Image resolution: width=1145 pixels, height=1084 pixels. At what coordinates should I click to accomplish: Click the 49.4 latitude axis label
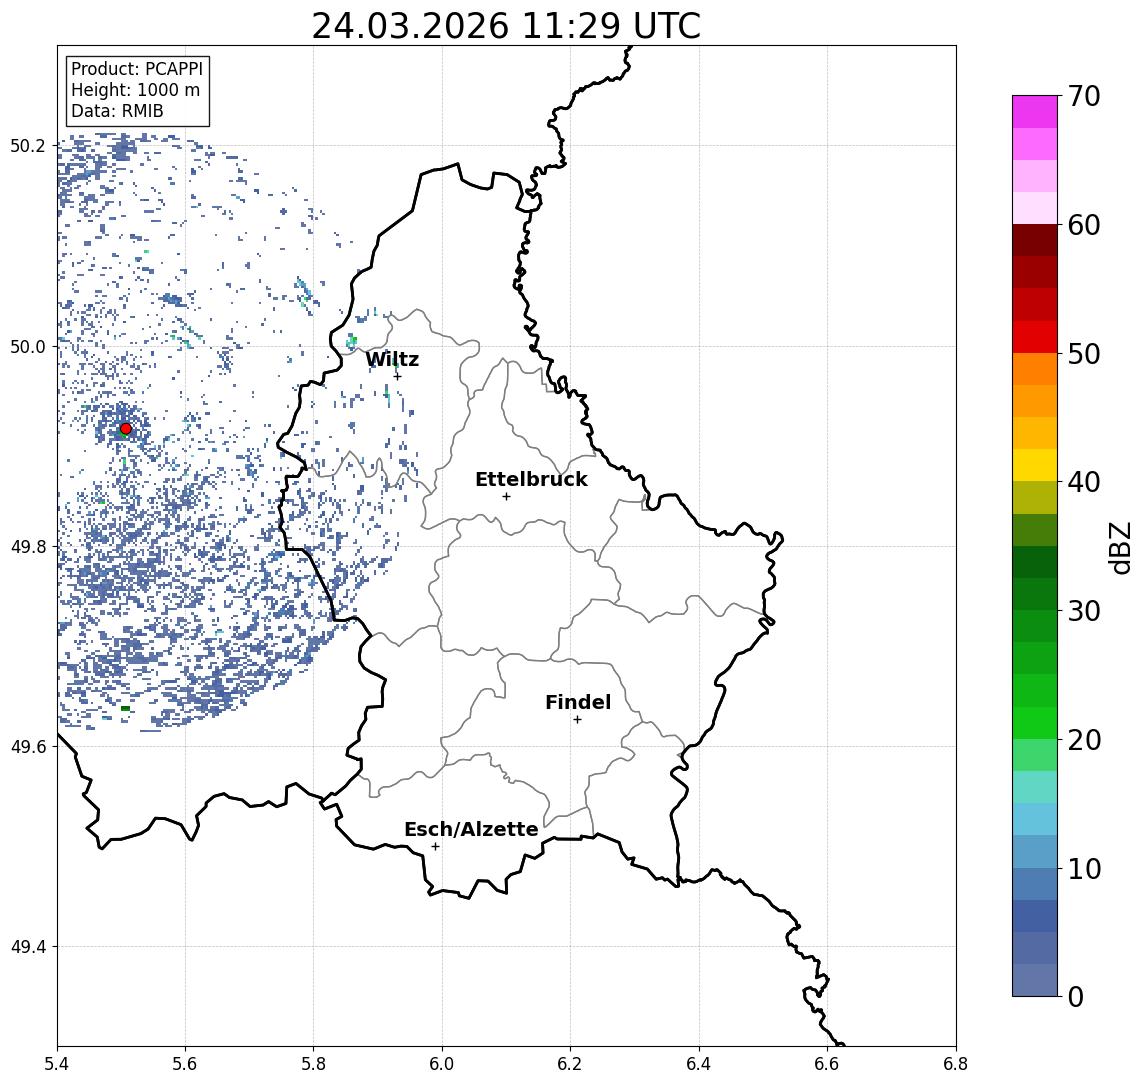[27, 947]
